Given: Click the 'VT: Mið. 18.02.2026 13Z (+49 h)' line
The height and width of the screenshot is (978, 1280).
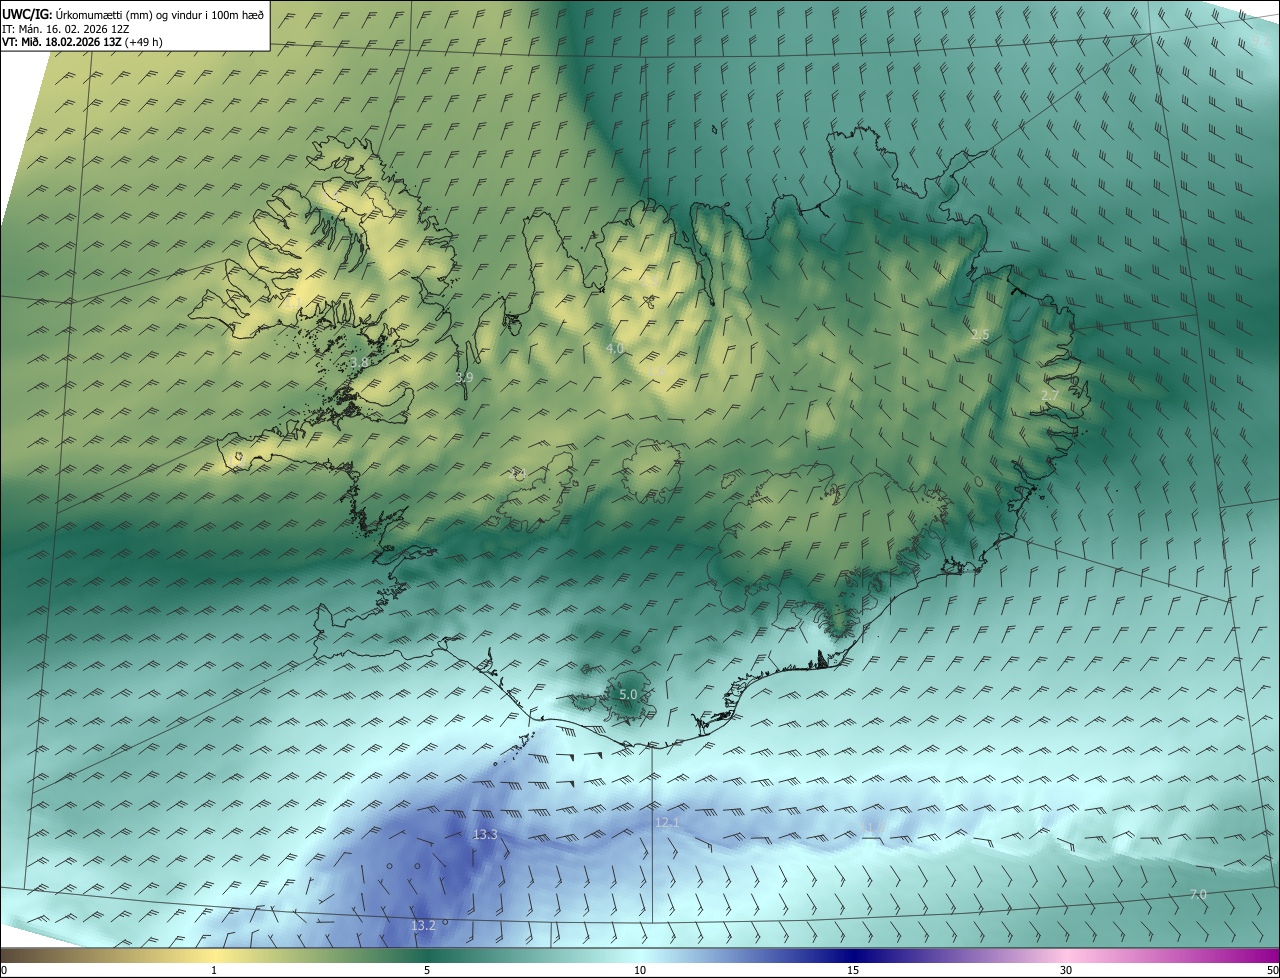Looking at the screenshot, I should click(82, 42).
